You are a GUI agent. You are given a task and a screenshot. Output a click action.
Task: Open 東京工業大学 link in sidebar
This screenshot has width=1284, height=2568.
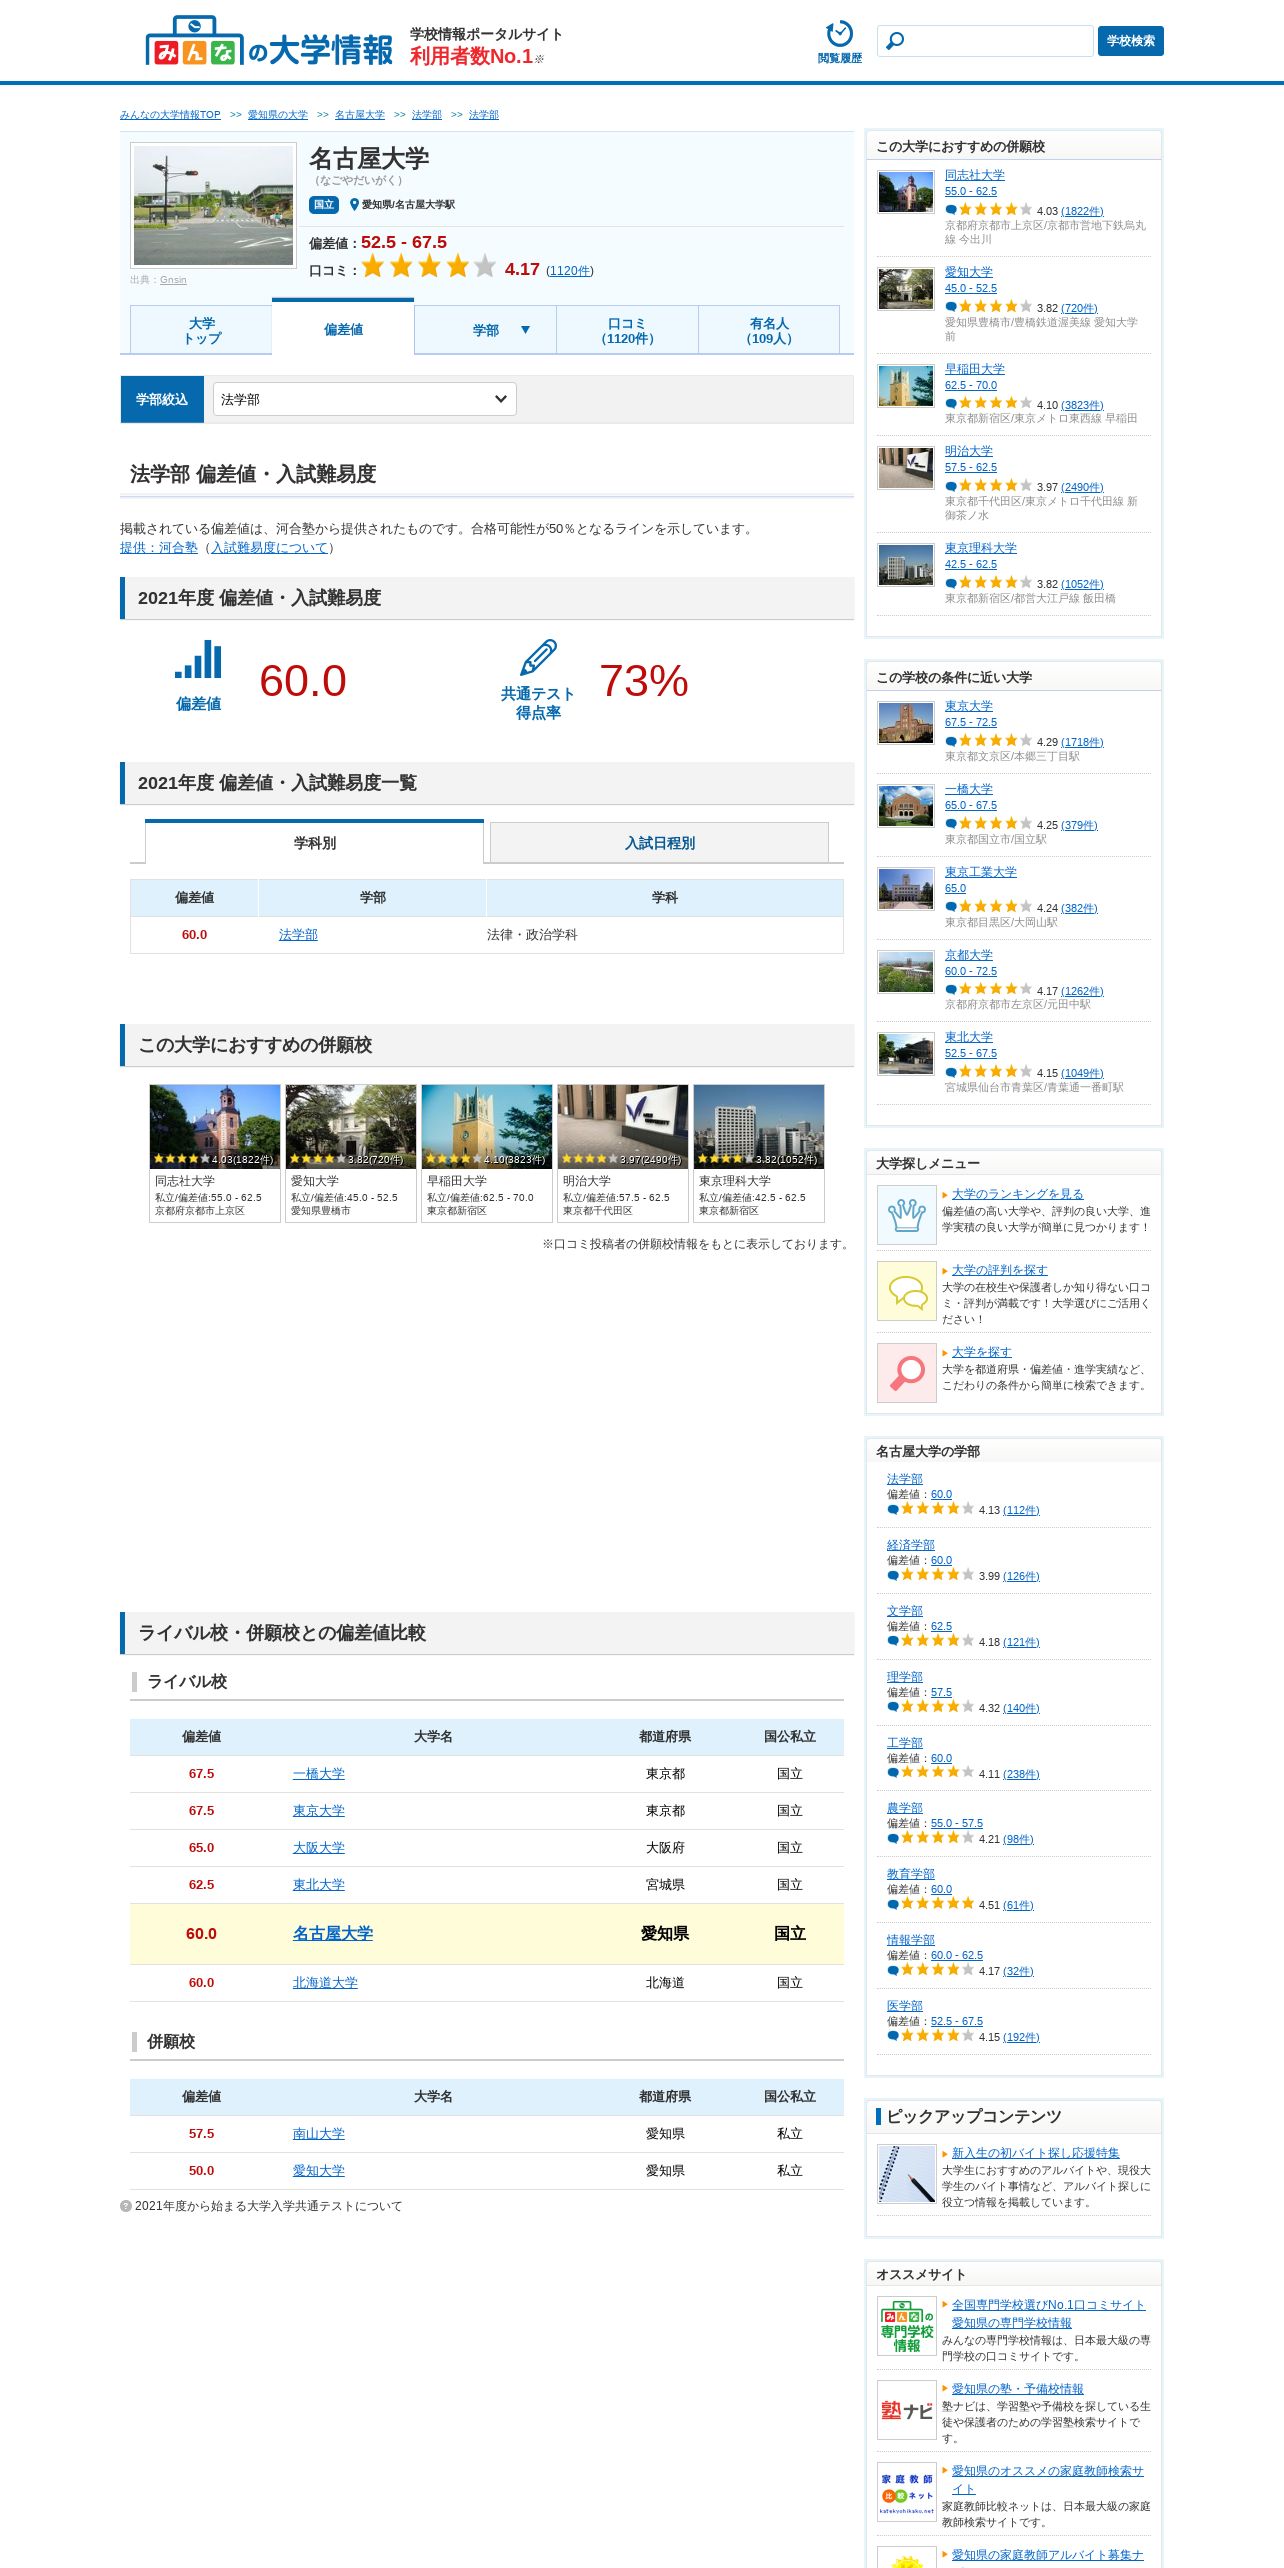(980, 871)
